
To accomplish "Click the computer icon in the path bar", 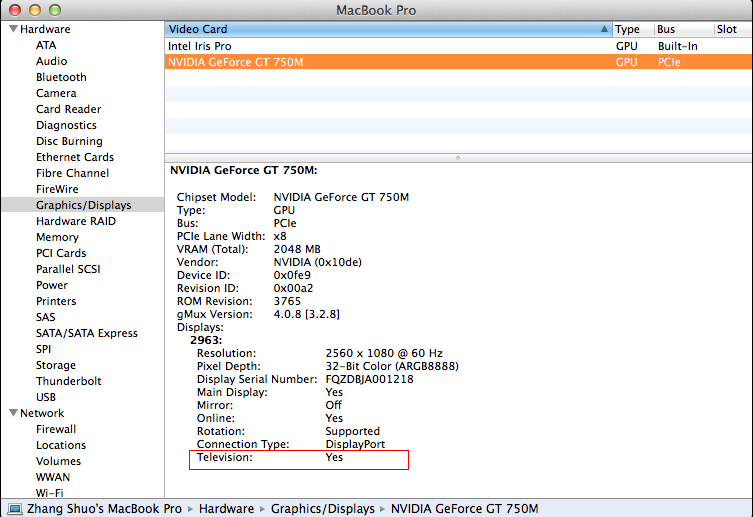I will [x=13, y=509].
